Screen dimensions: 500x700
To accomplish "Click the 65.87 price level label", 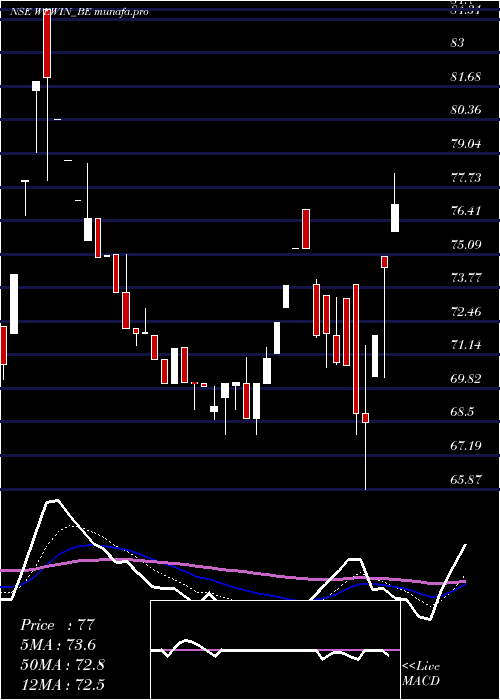I will pyautogui.click(x=466, y=479).
